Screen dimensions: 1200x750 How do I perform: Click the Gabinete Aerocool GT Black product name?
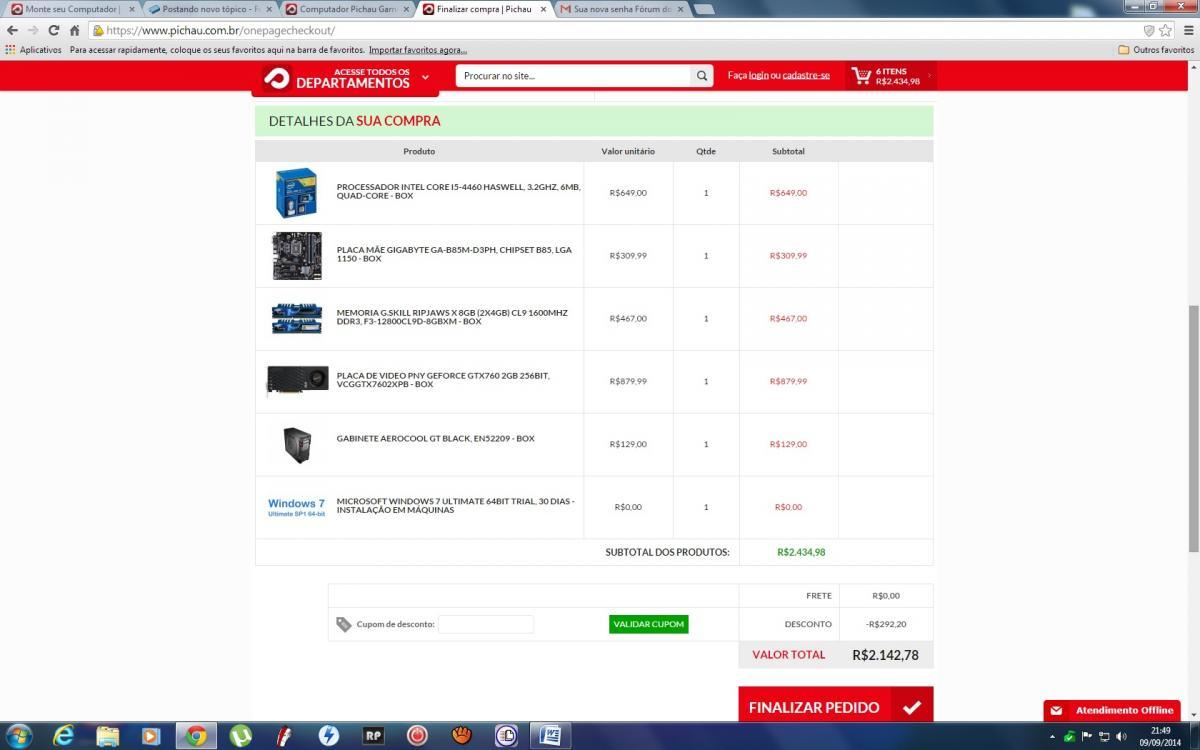[x=435, y=438]
